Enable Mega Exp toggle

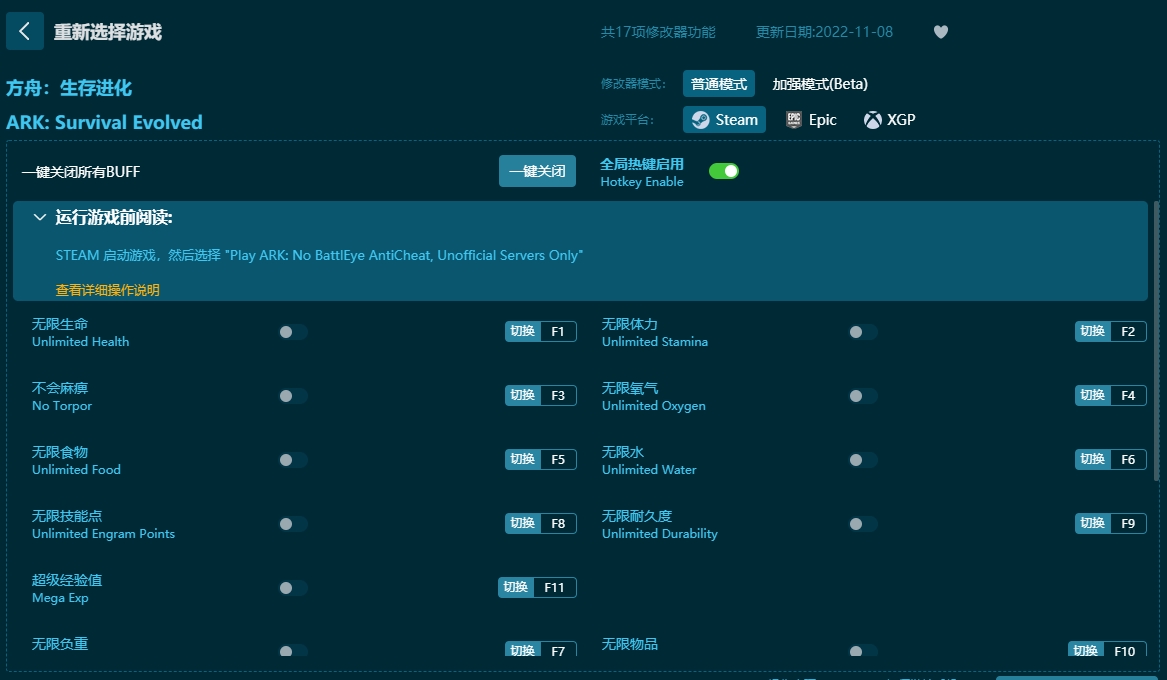click(x=292, y=588)
